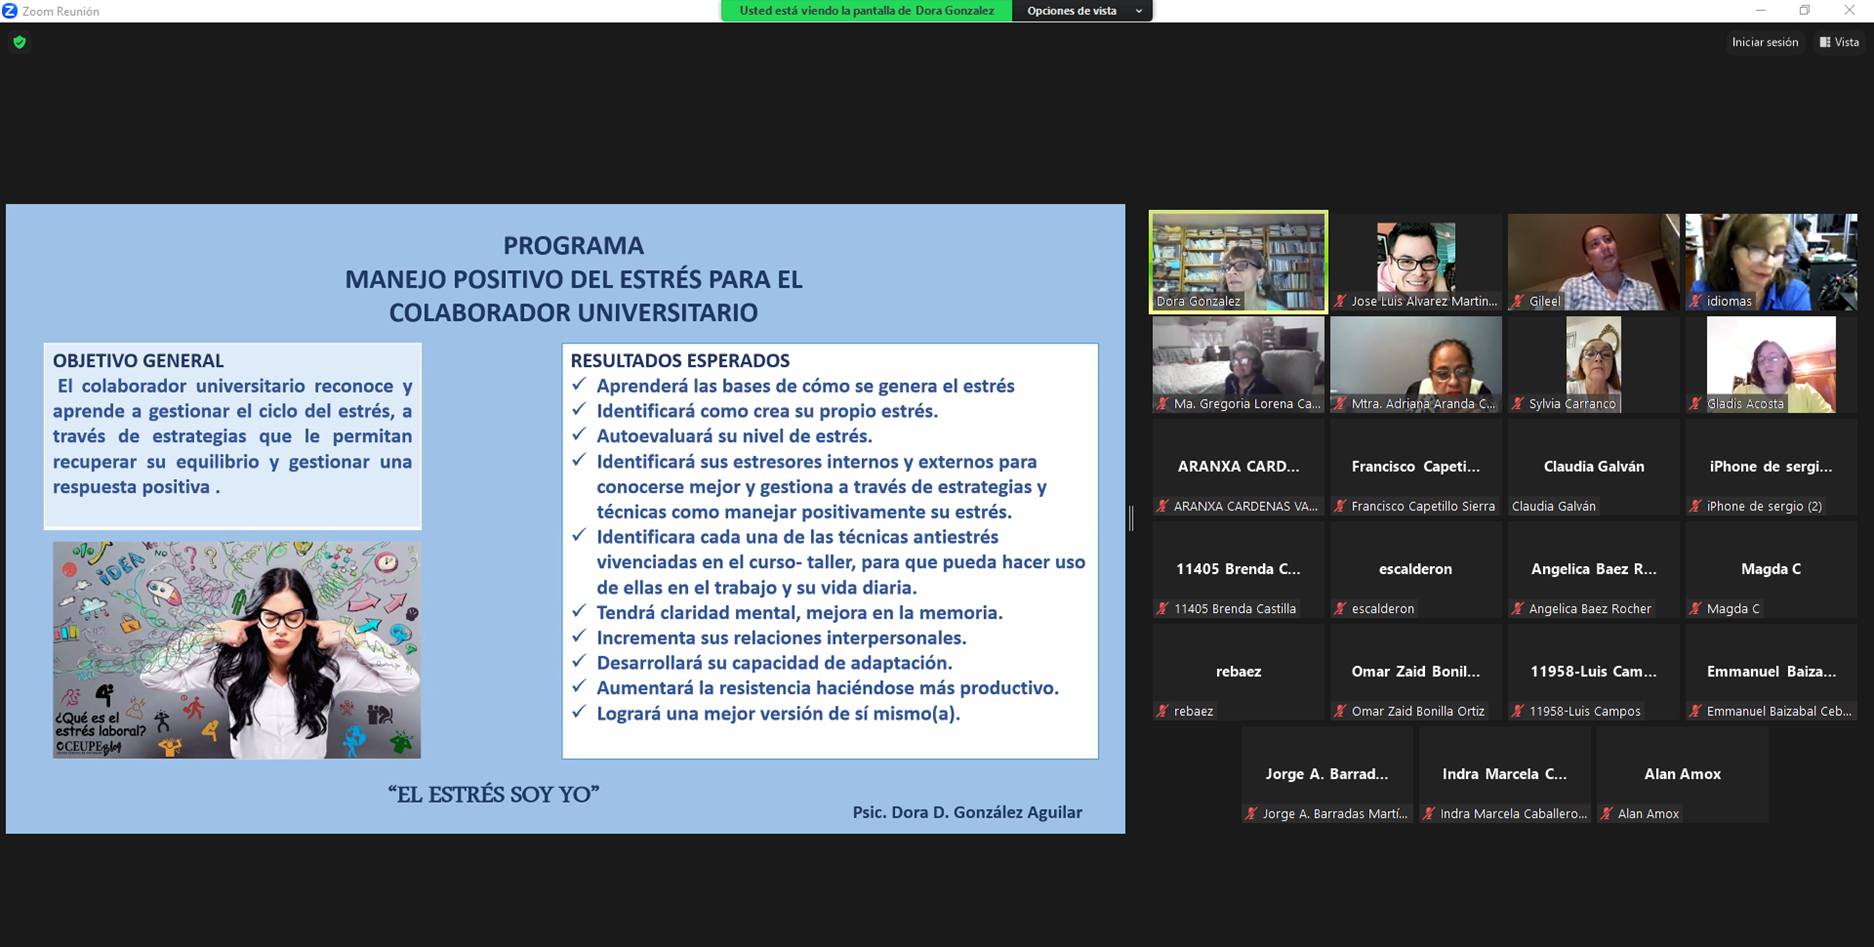Open the Vista layout menu

tap(1839, 42)
